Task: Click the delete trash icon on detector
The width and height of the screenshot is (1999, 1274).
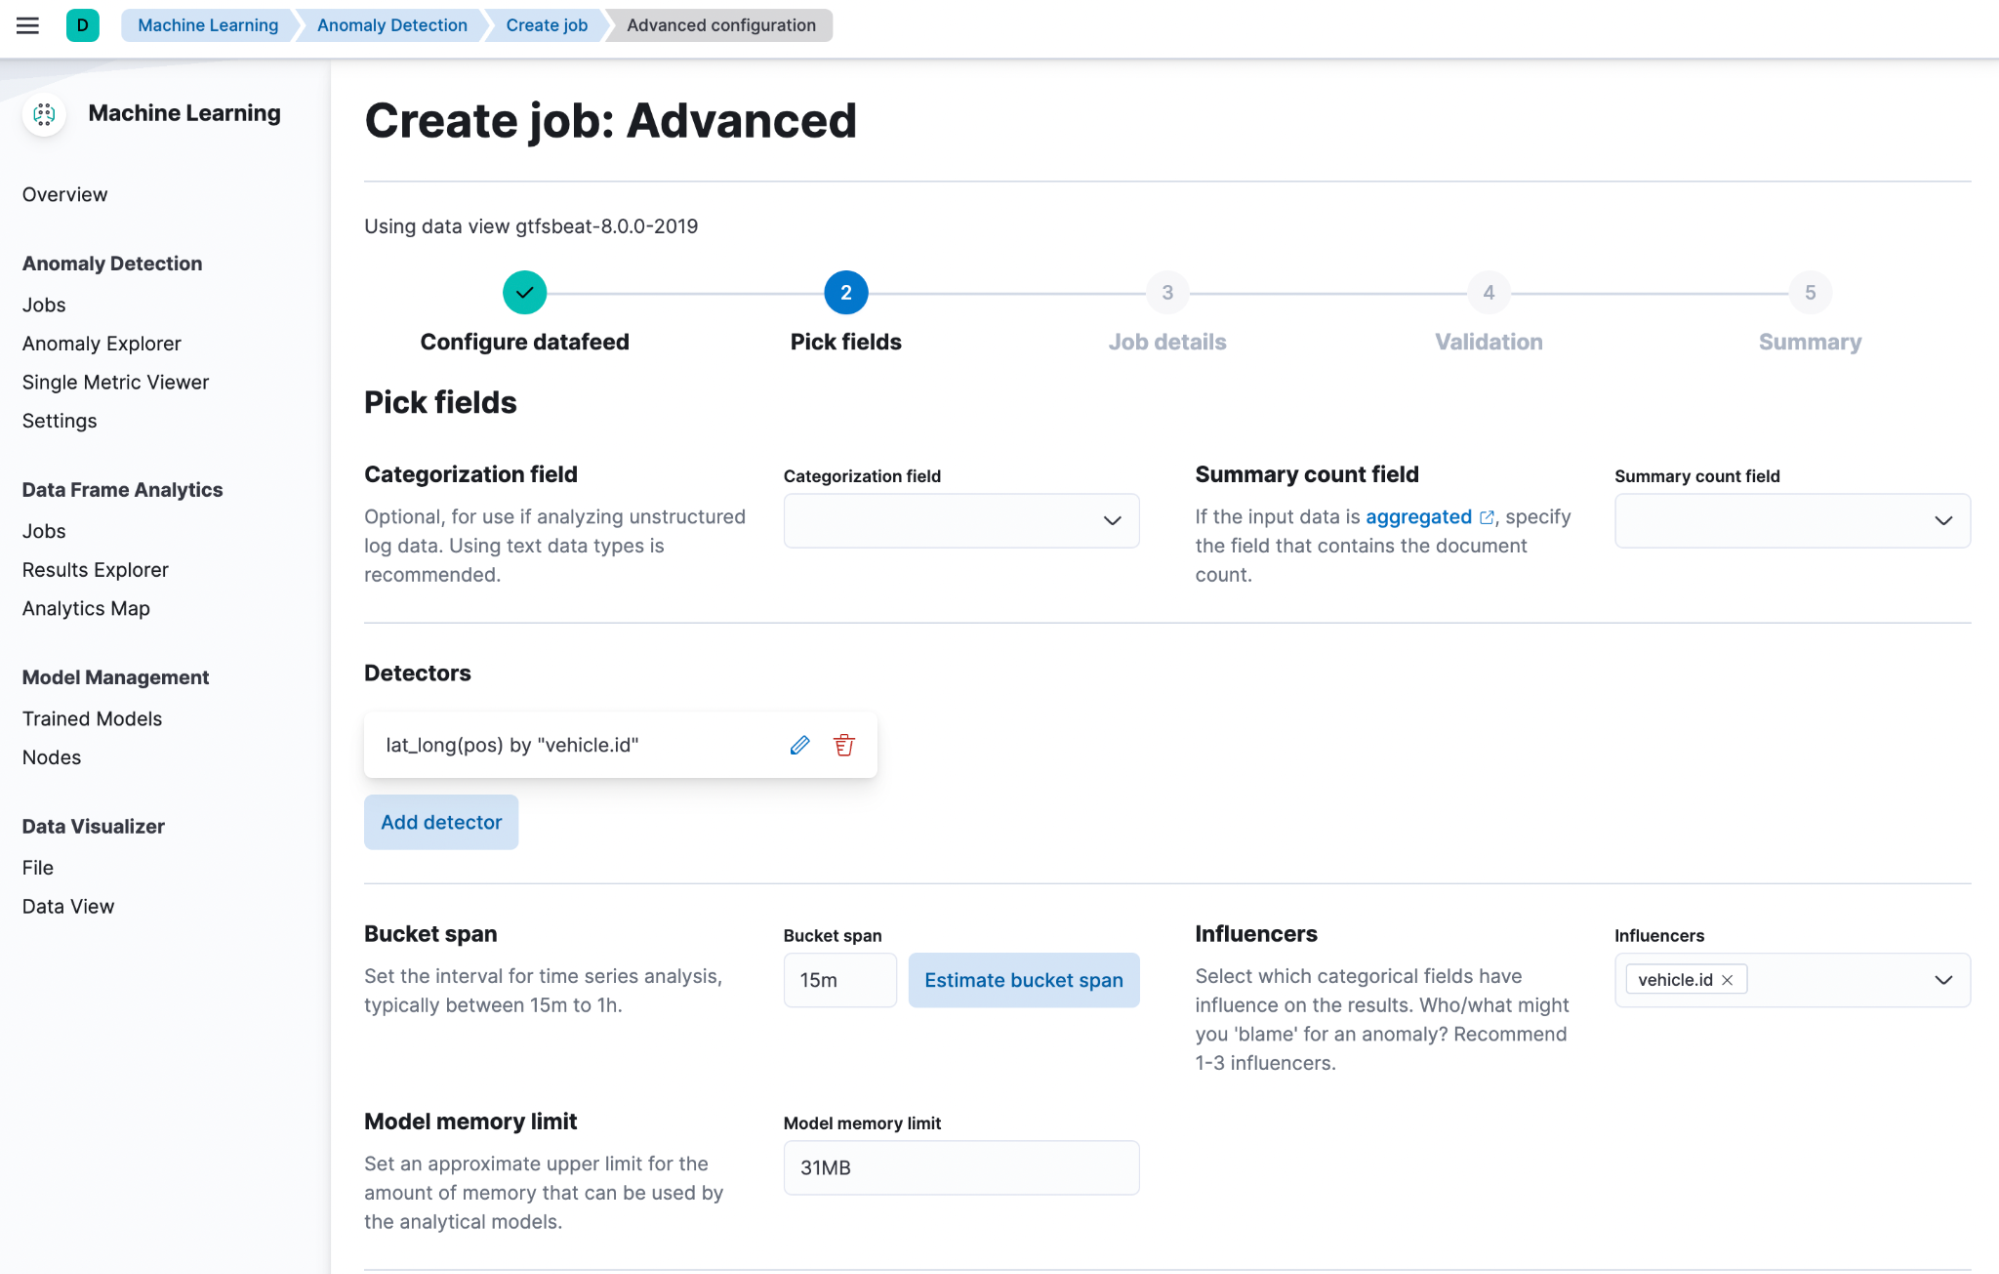Action: (x=844, y=743)
